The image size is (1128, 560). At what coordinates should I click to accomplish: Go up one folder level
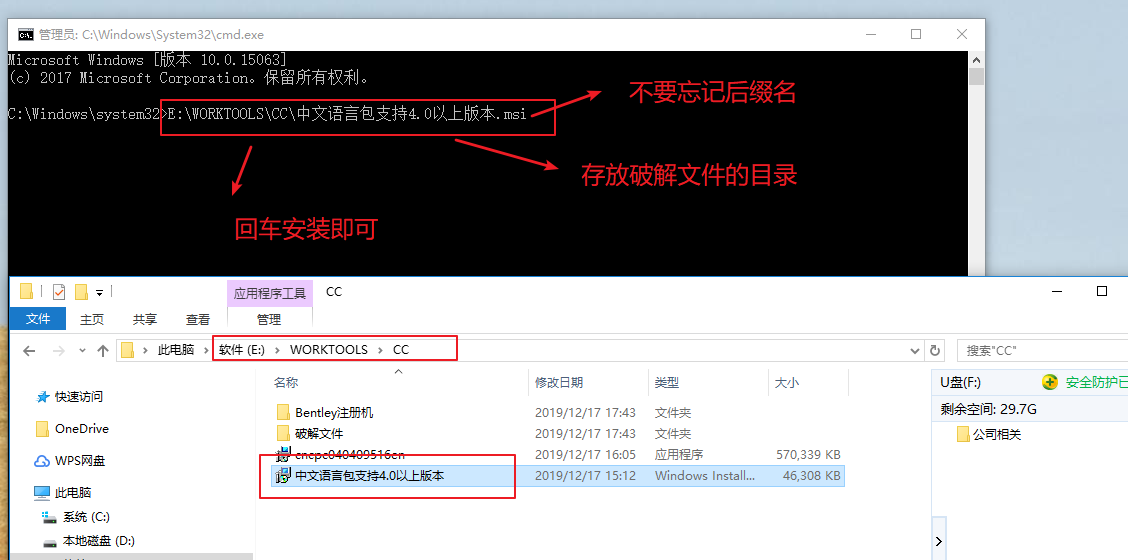[103, 351]
